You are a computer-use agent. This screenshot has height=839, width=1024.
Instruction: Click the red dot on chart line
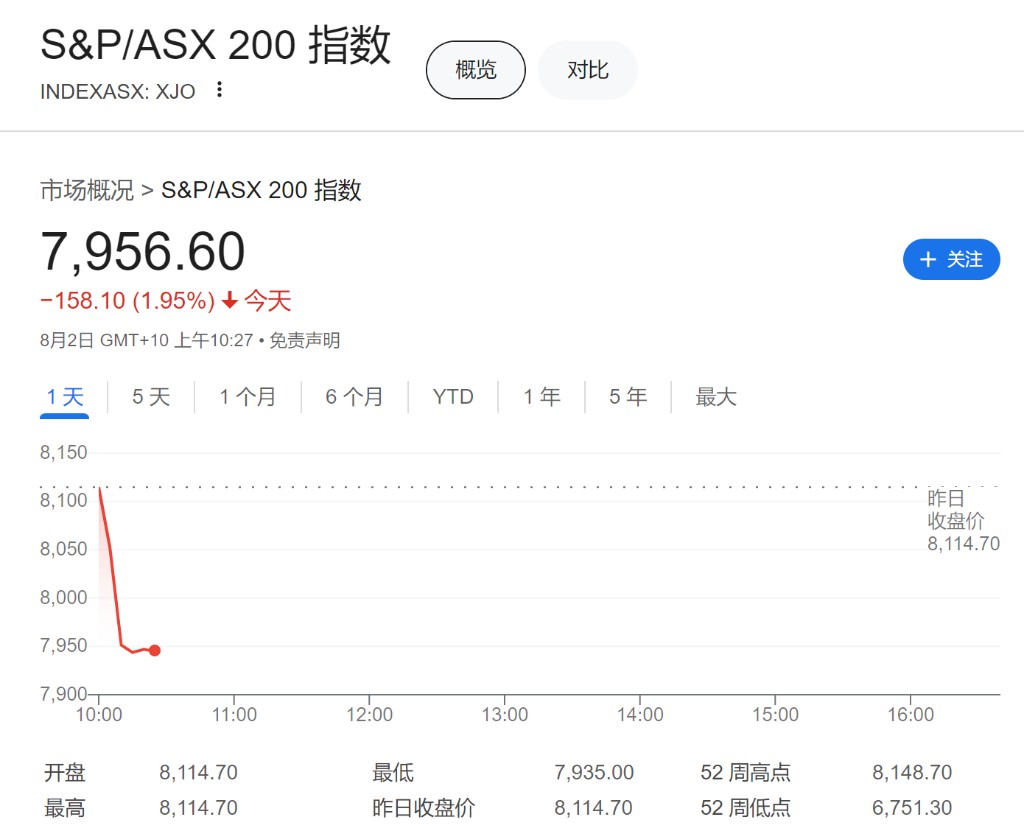coord(154,650)
